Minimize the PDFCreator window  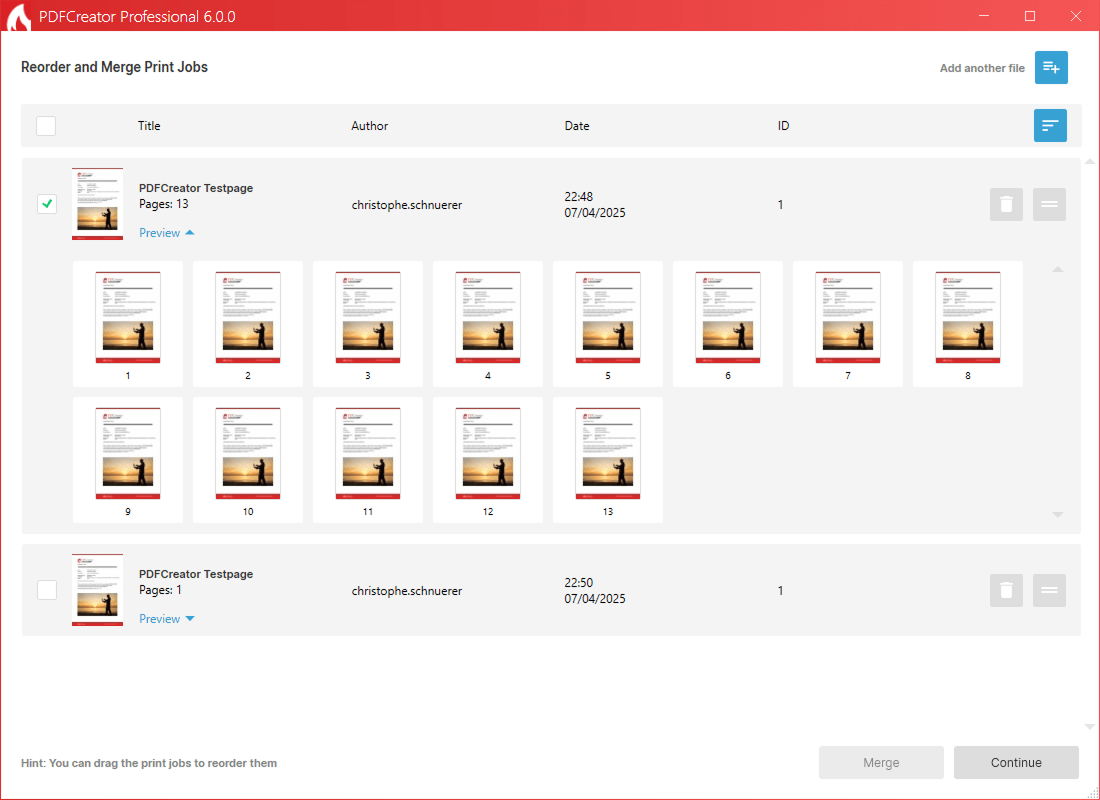coord(984,16)
